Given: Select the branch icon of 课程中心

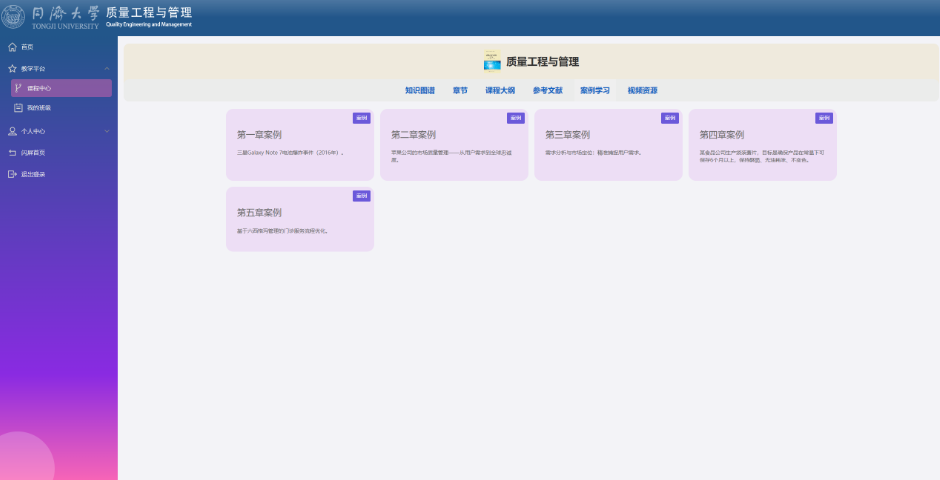Looking at the screenshot, I should pos(18,88).
